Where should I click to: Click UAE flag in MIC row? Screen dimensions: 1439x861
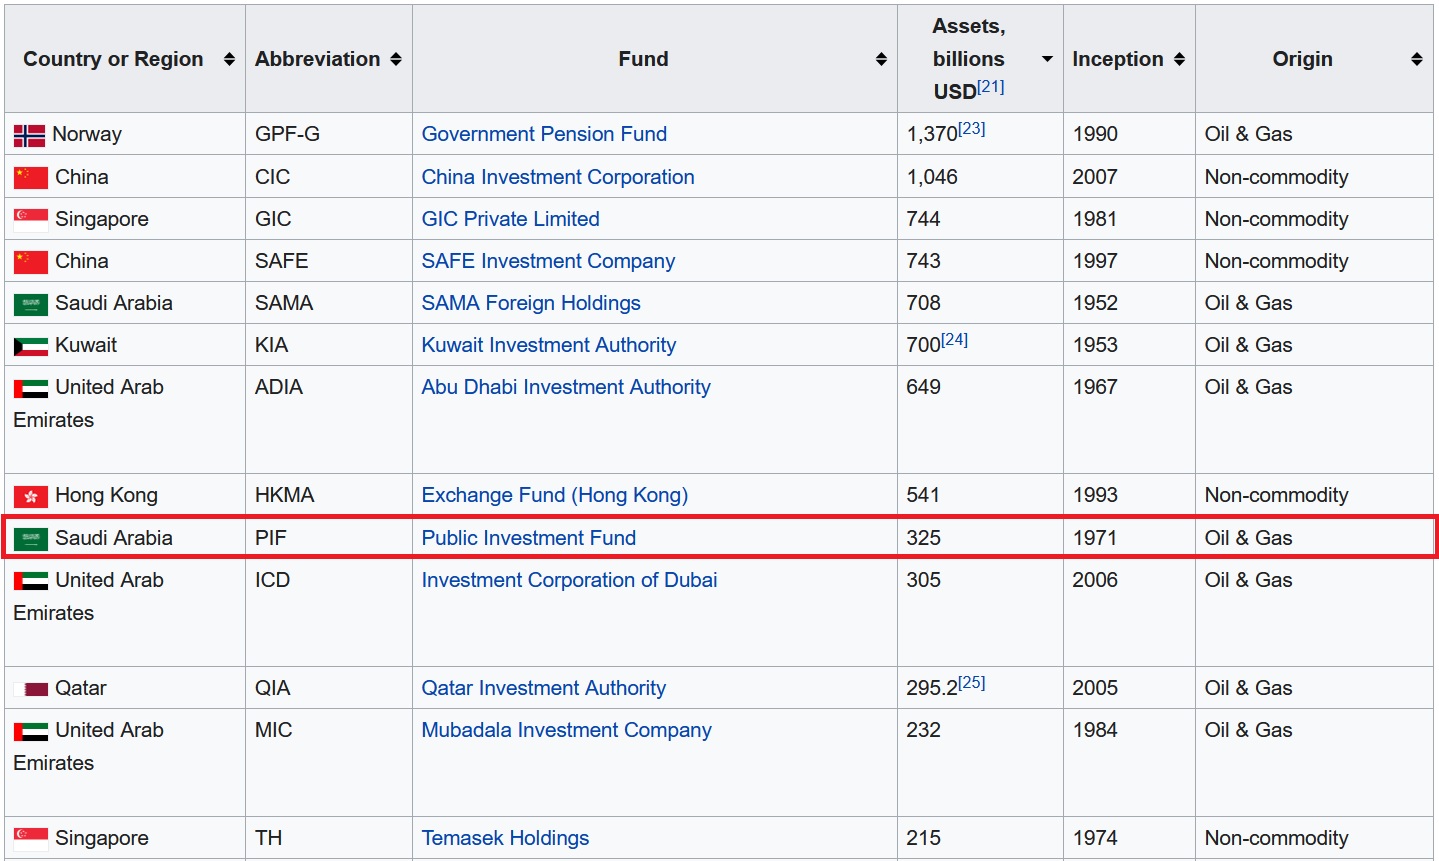[31, 731]
